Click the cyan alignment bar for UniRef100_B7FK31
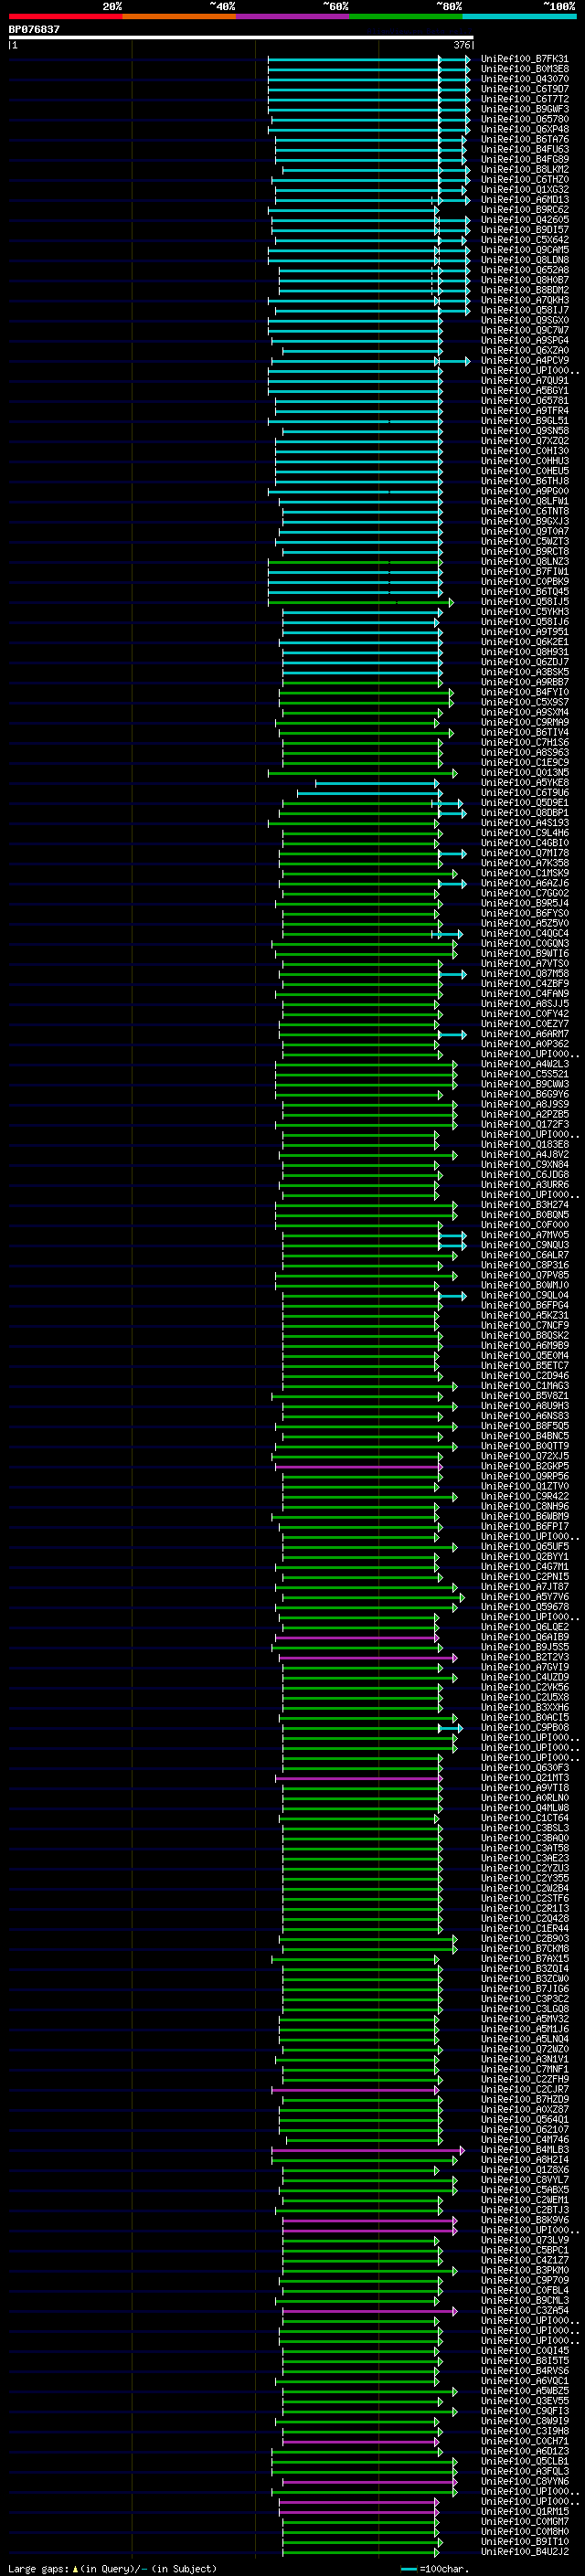 click(x=368, y=59)
